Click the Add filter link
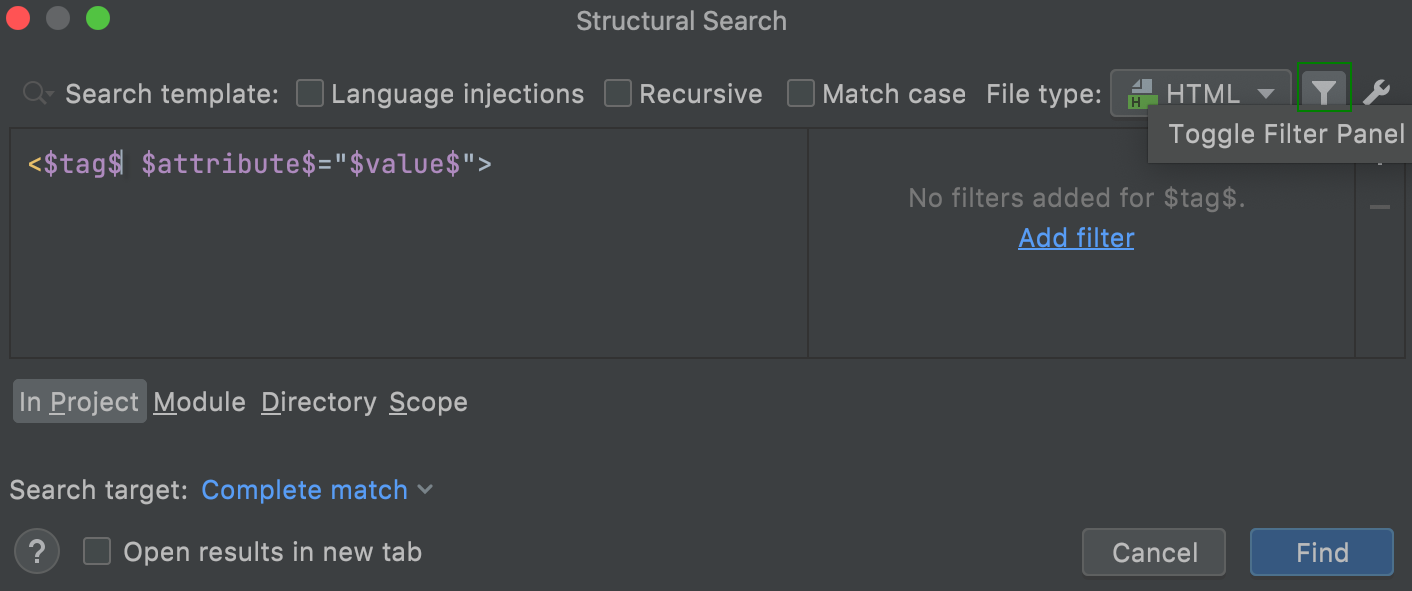Image resolution: width=1412 pixels, height=591 pixels. click(x=1076, y=238)
